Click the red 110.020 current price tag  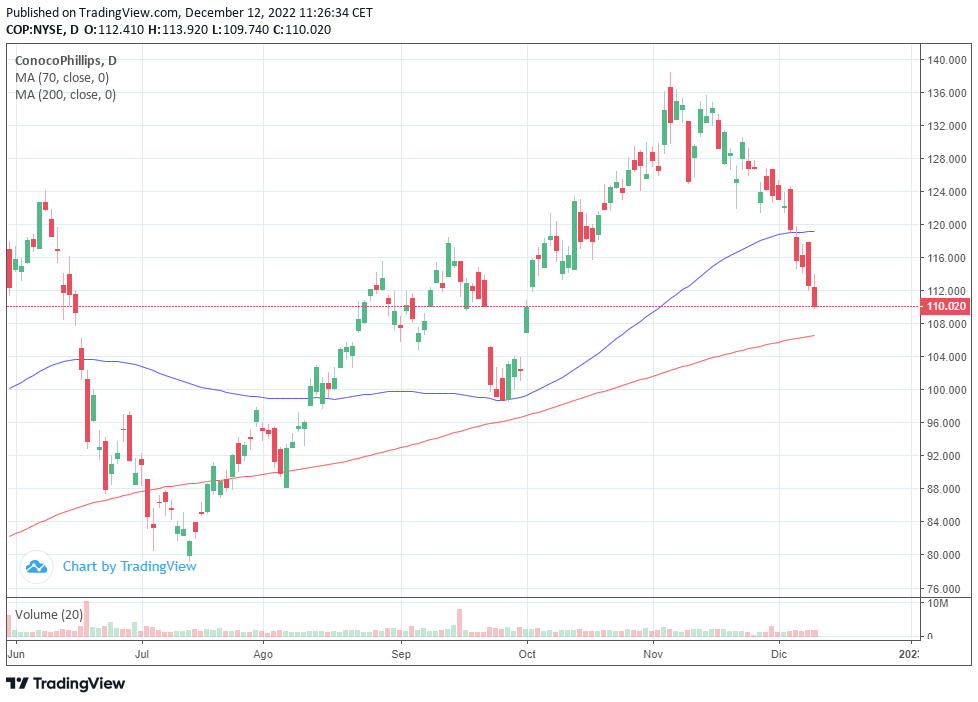point(946,306)
